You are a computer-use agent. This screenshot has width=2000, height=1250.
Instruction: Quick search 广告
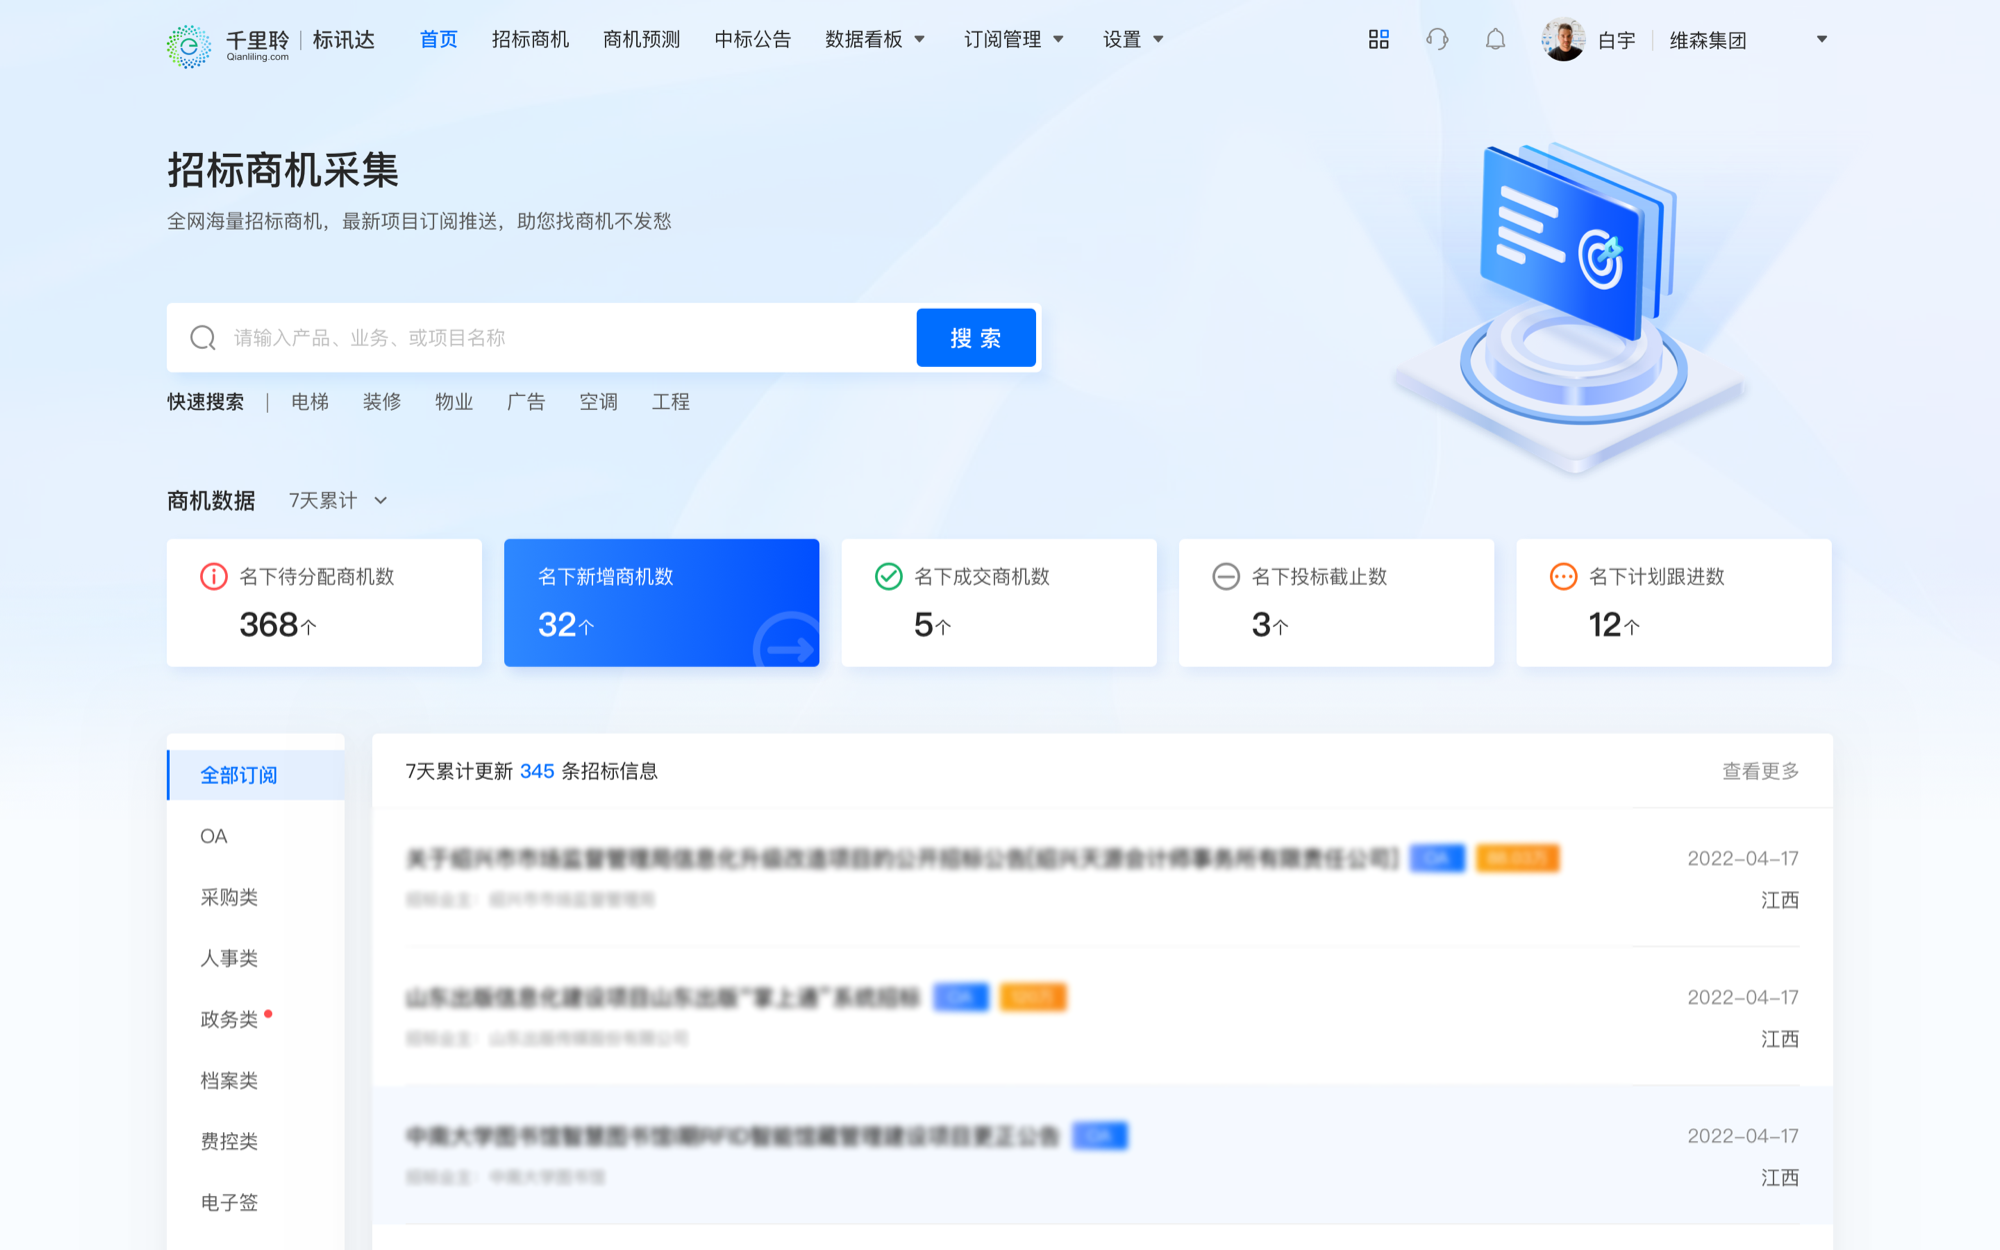point(526,402)
